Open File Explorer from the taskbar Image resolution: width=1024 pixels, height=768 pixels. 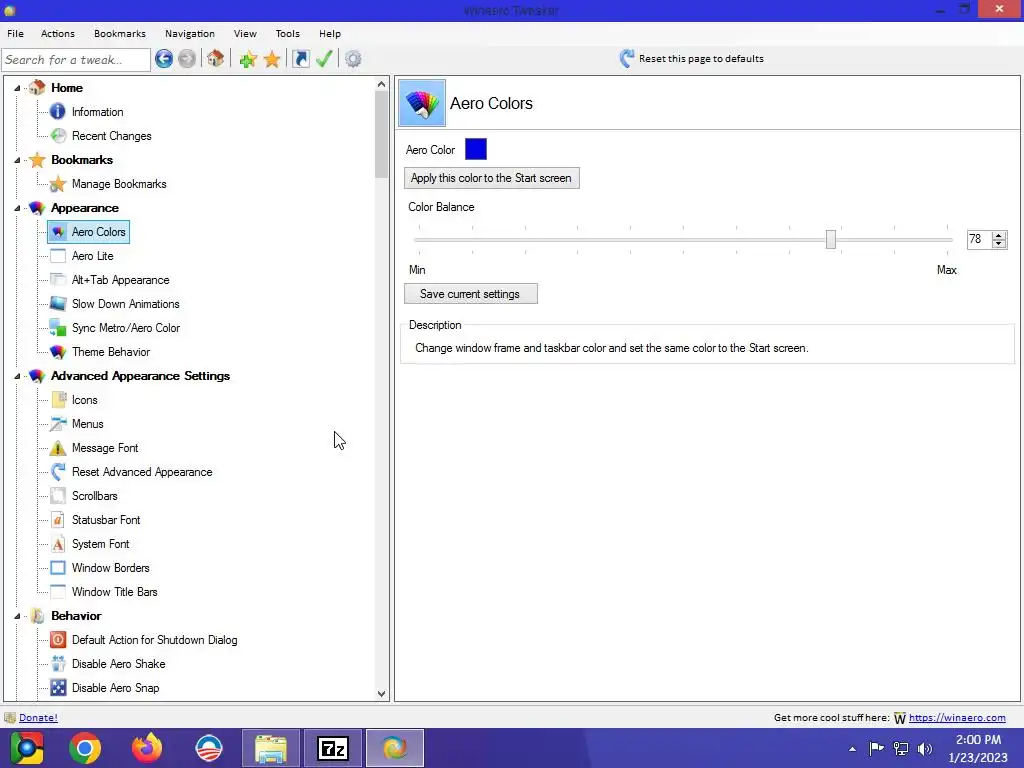(x=271, y=748)
